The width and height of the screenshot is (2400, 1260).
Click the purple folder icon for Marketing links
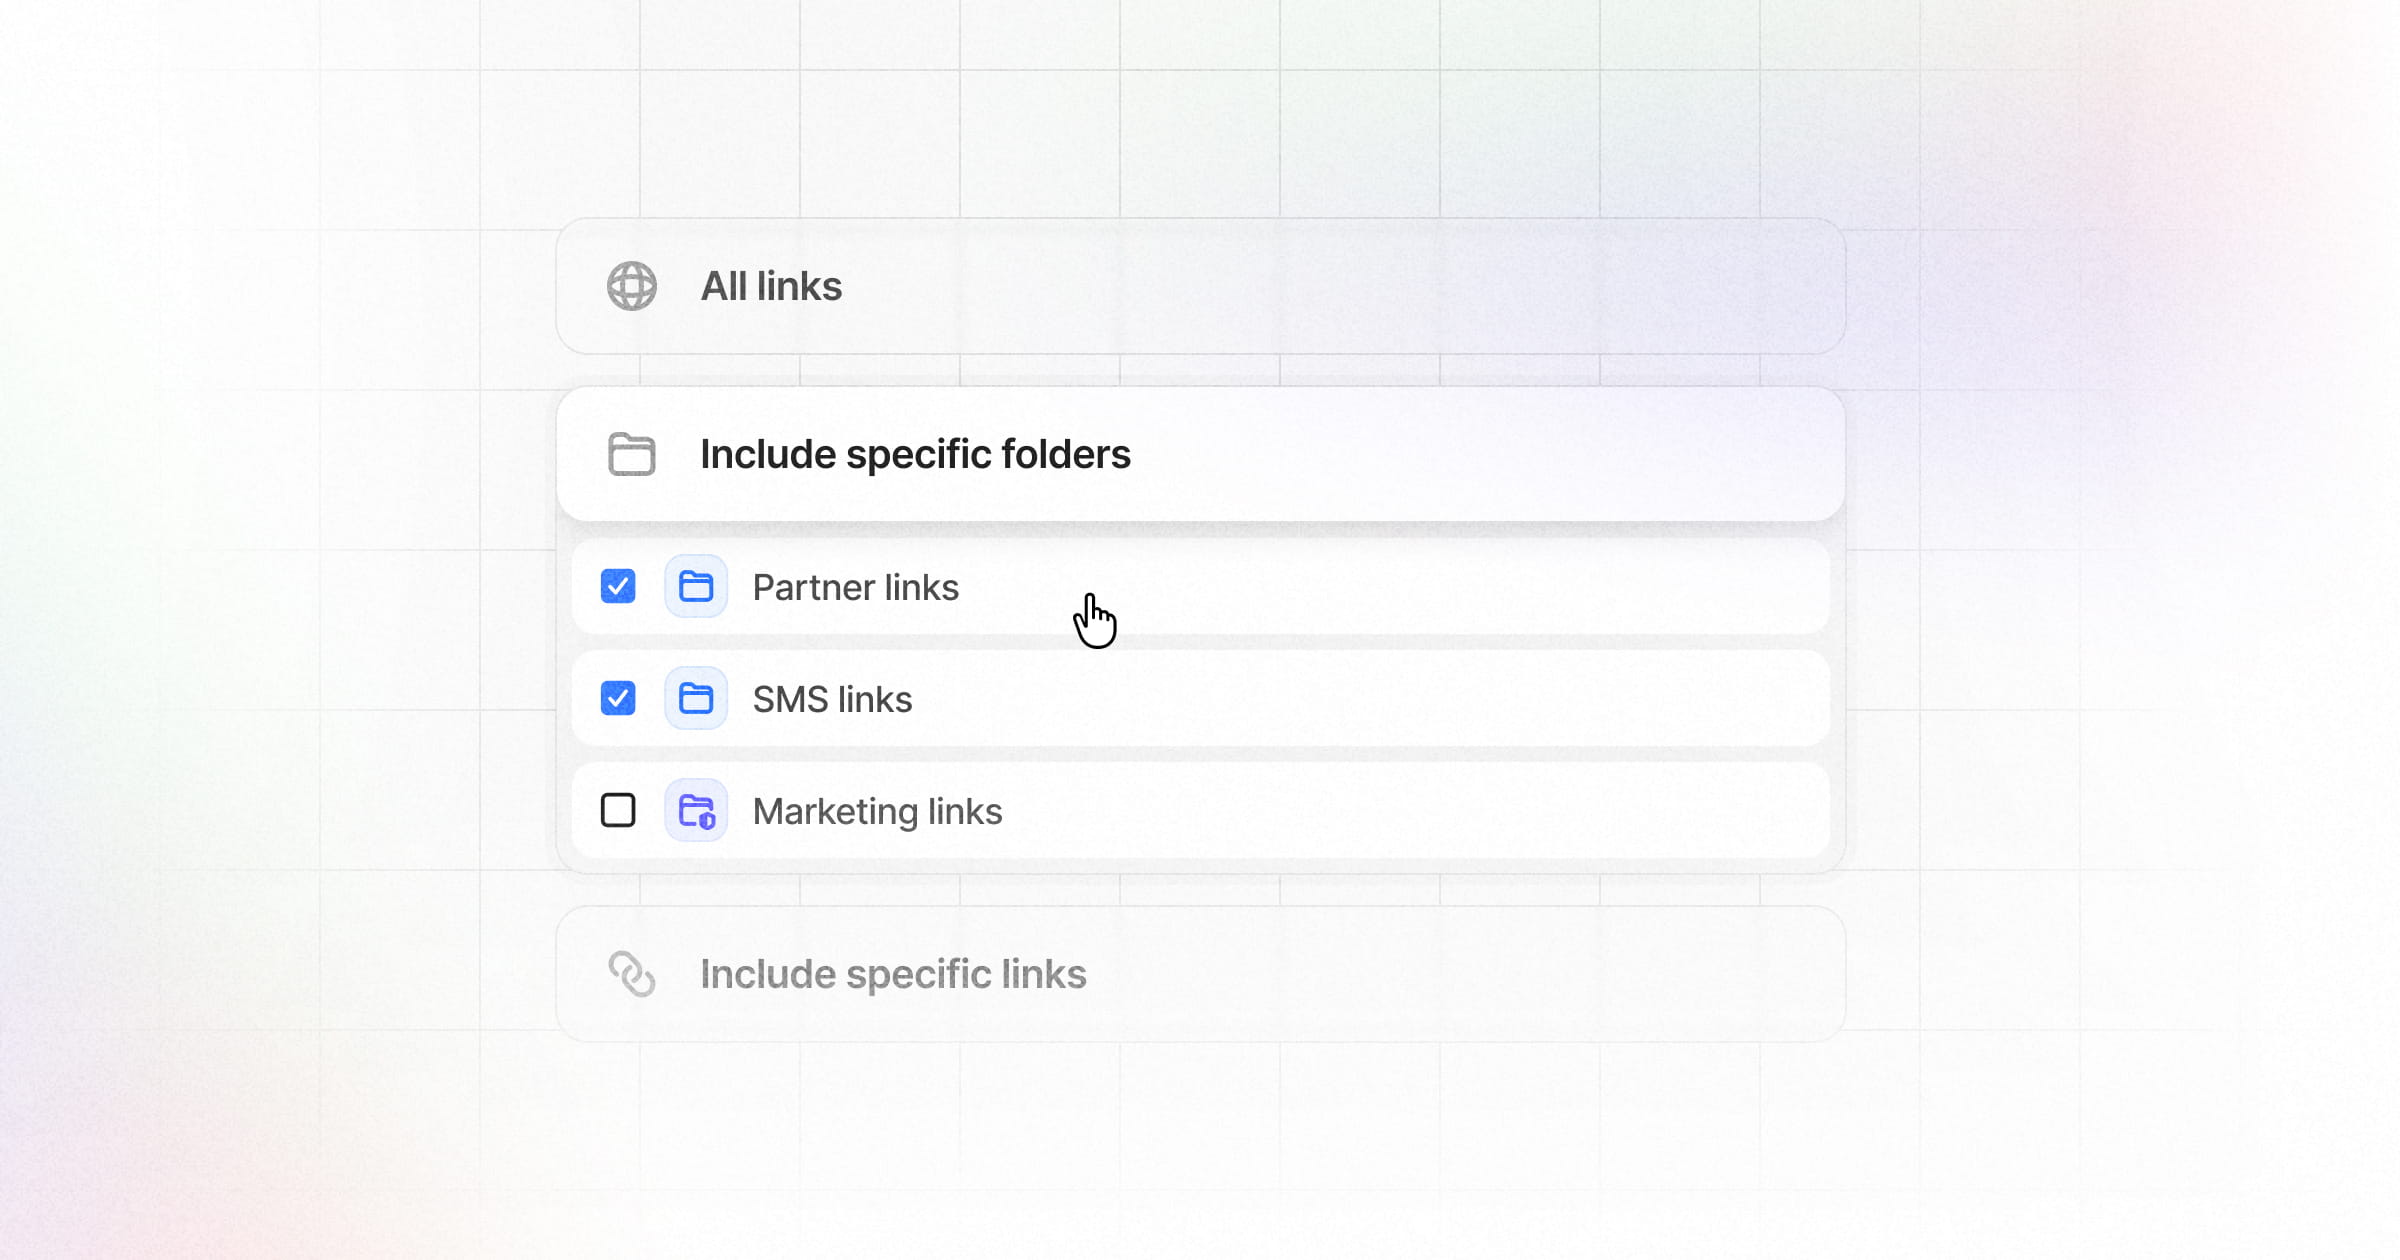[x=696, y=810]
